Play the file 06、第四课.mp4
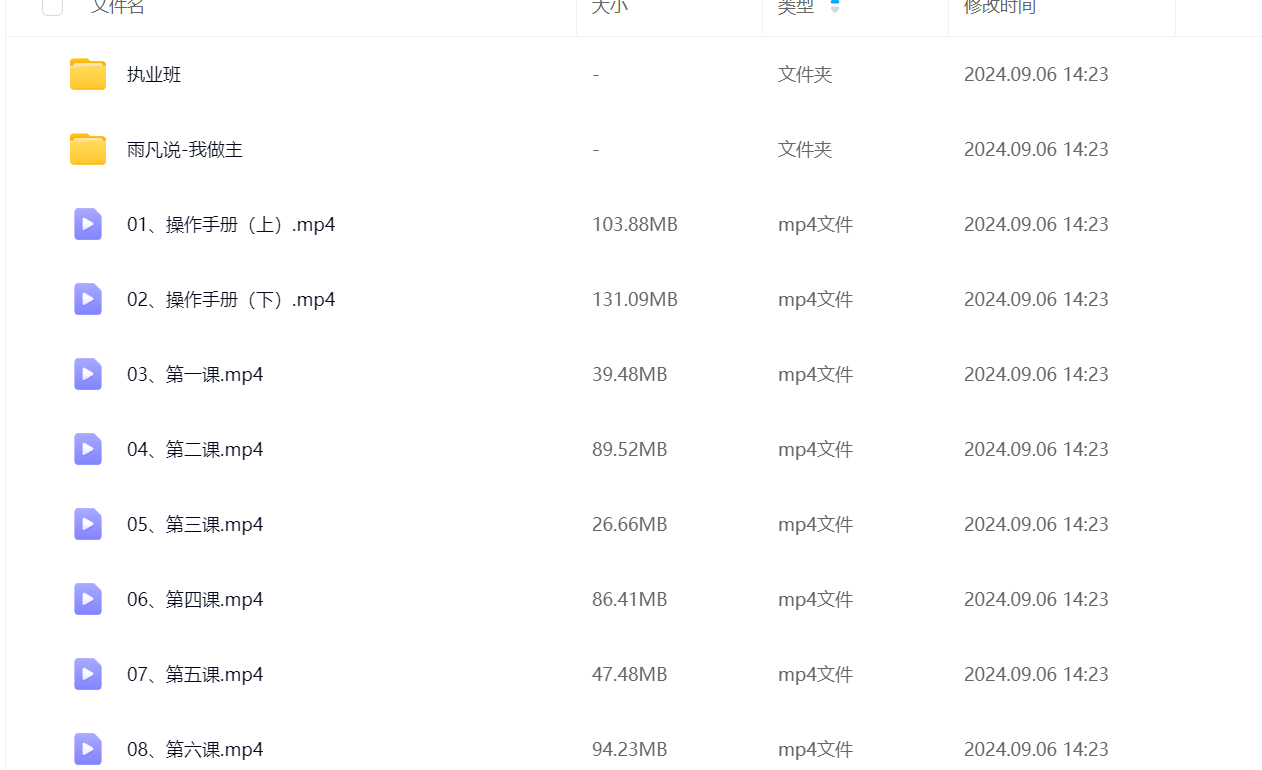 click(x=195, y=599)
